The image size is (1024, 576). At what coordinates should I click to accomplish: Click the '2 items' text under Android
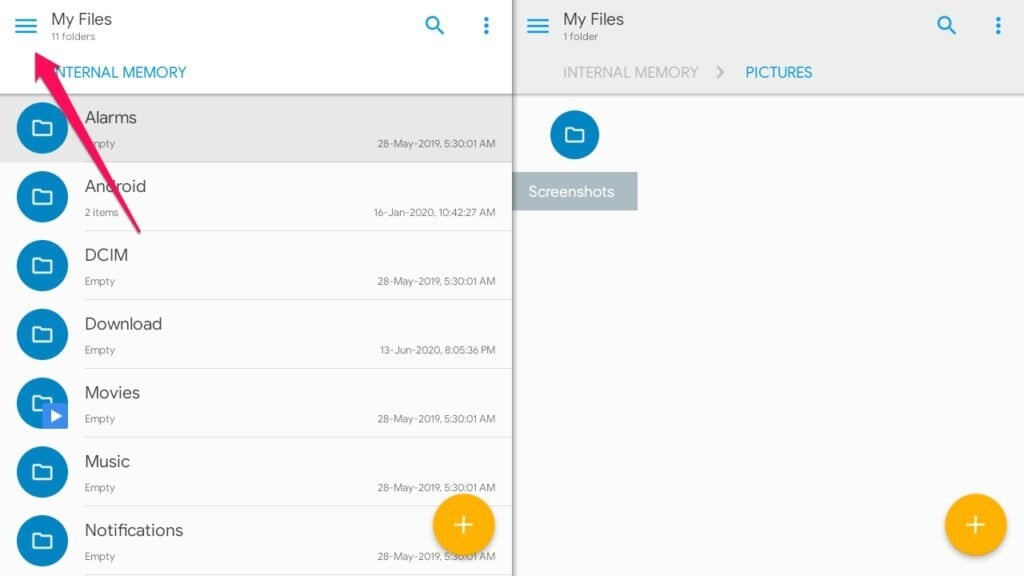coord(101,212)
